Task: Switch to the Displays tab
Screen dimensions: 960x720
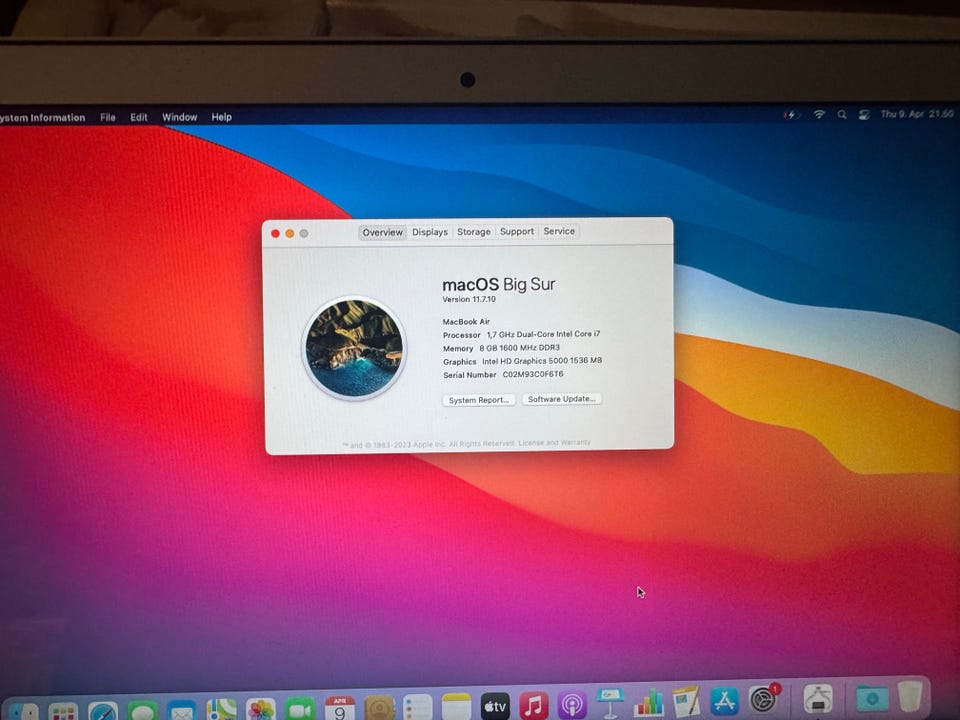Action: click(x=430, y=232)
